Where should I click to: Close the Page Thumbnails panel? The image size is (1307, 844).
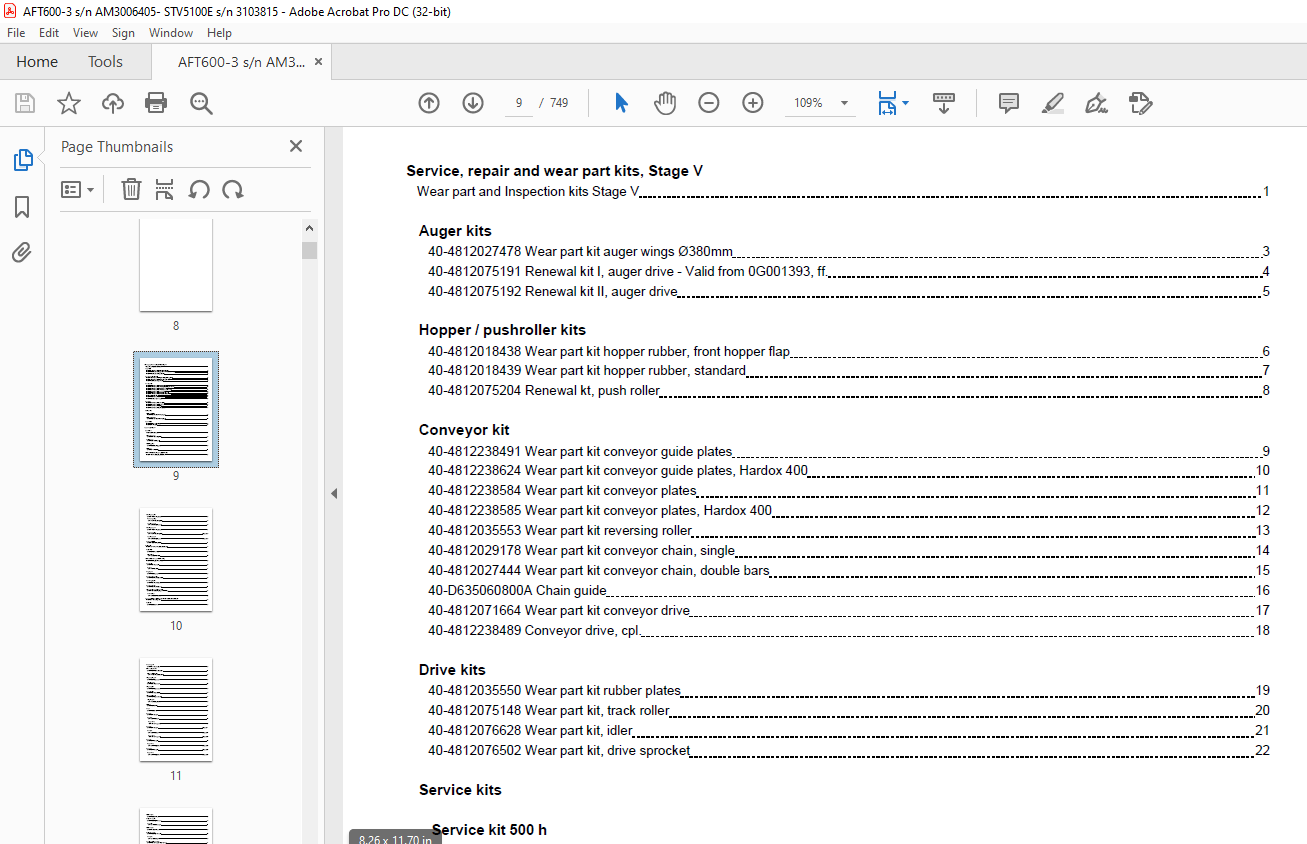coord(296,146)
